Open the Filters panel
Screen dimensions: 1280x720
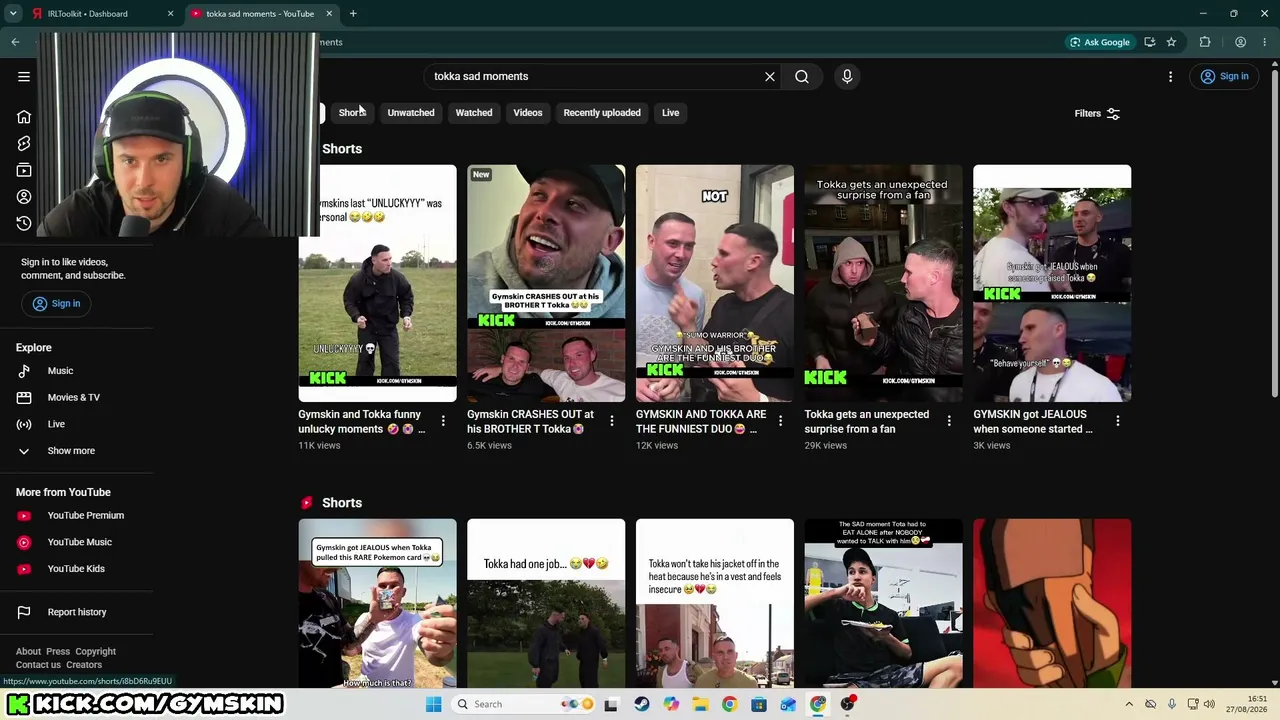pos(1097,113)
